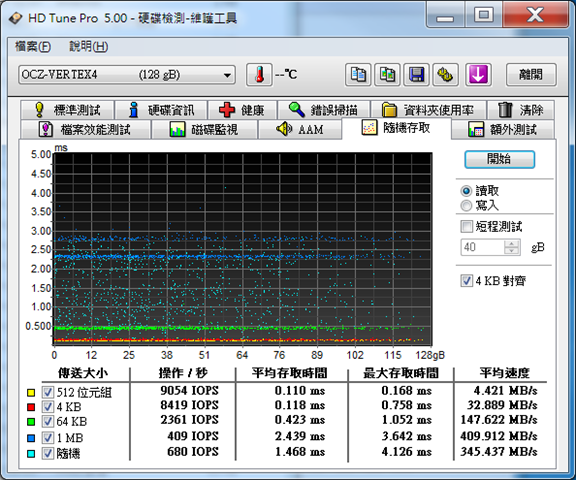This screenshot has width=576, height=480.
Task: Click the 離開 exit button
Action: click(531, 75)
